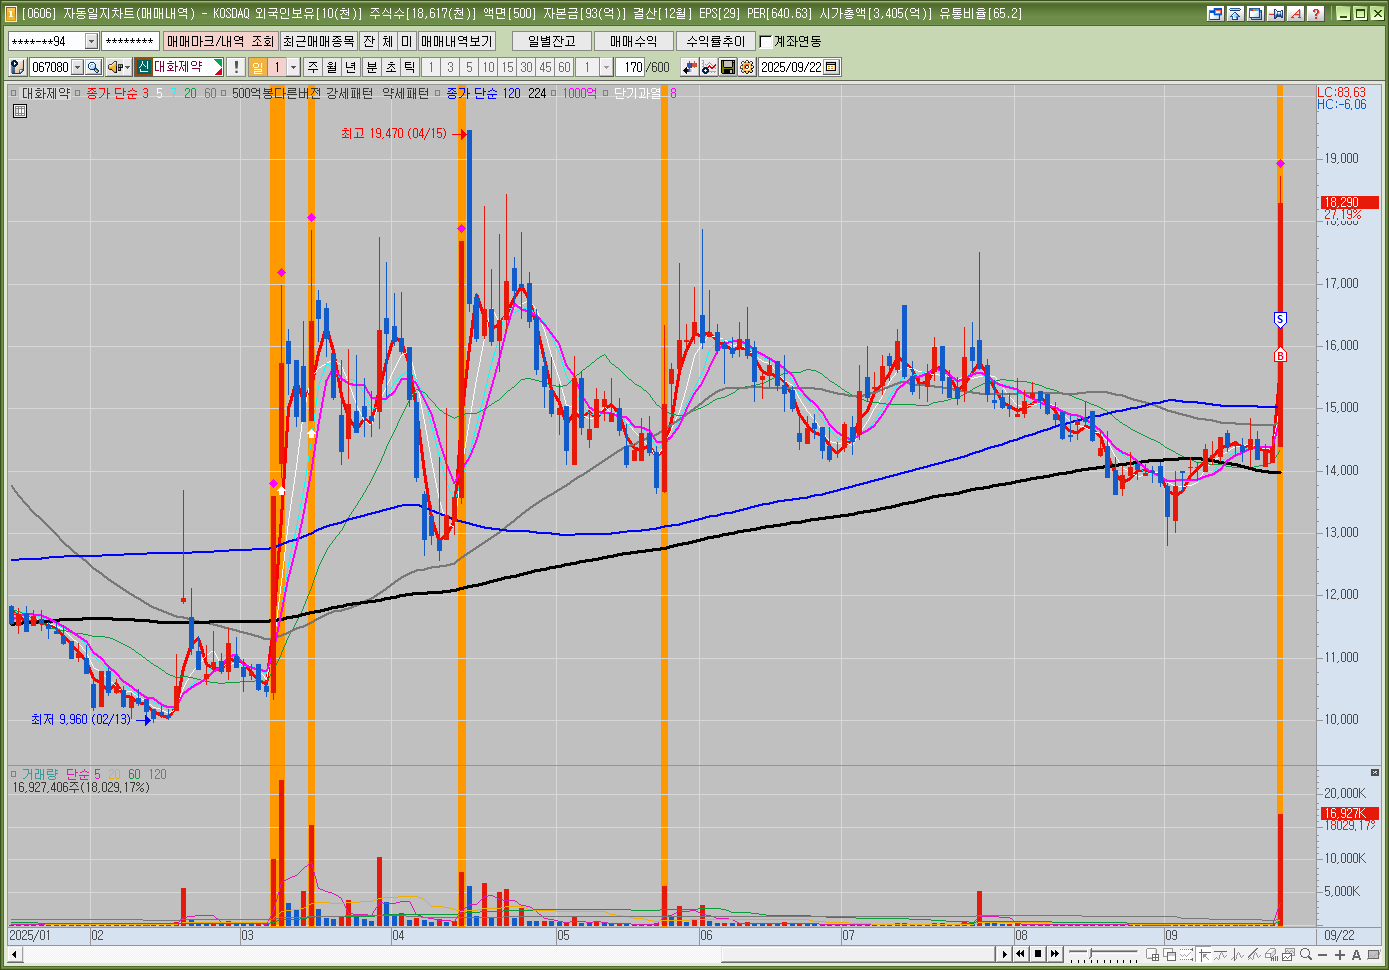Toggle the 일 daily period button
The height and width of the screenshot is (970, 1389).
(x=258, y=67)
